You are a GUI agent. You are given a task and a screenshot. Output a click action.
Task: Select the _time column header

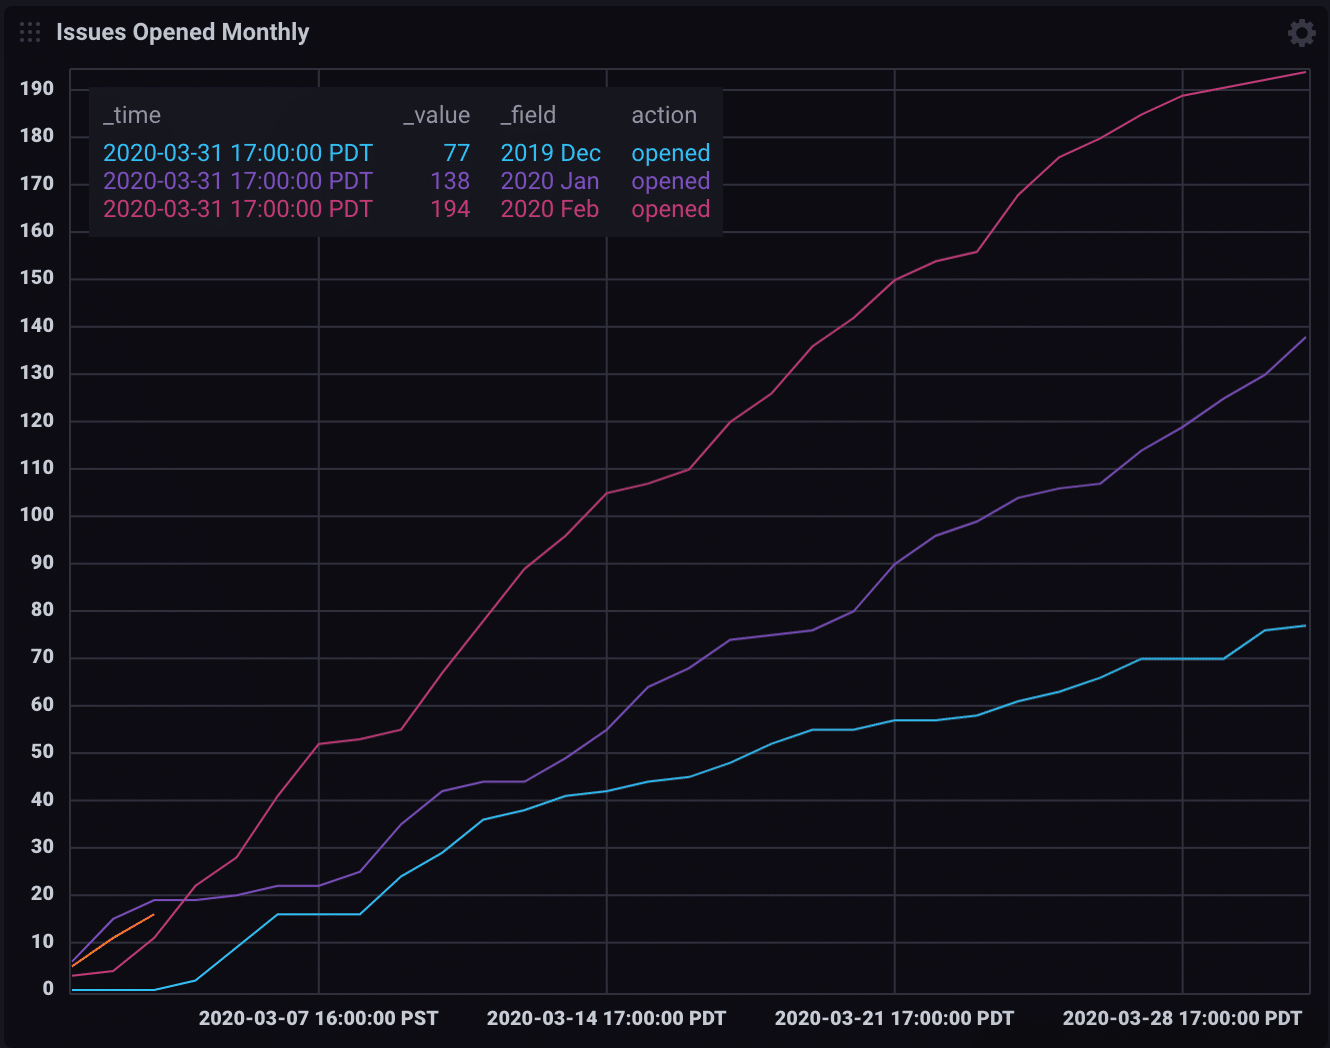point(132,115)
